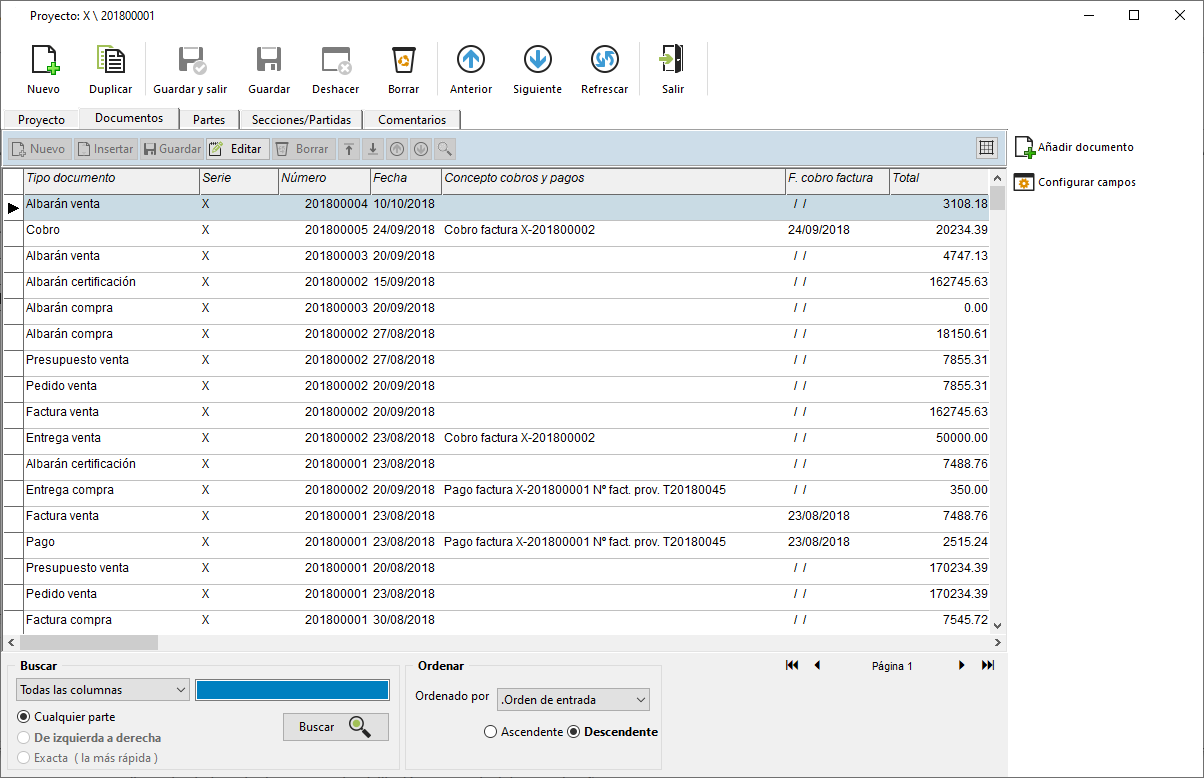Jump to last page icon
1204x778 pixels.
pyautogui.click(x=988, y=665)
